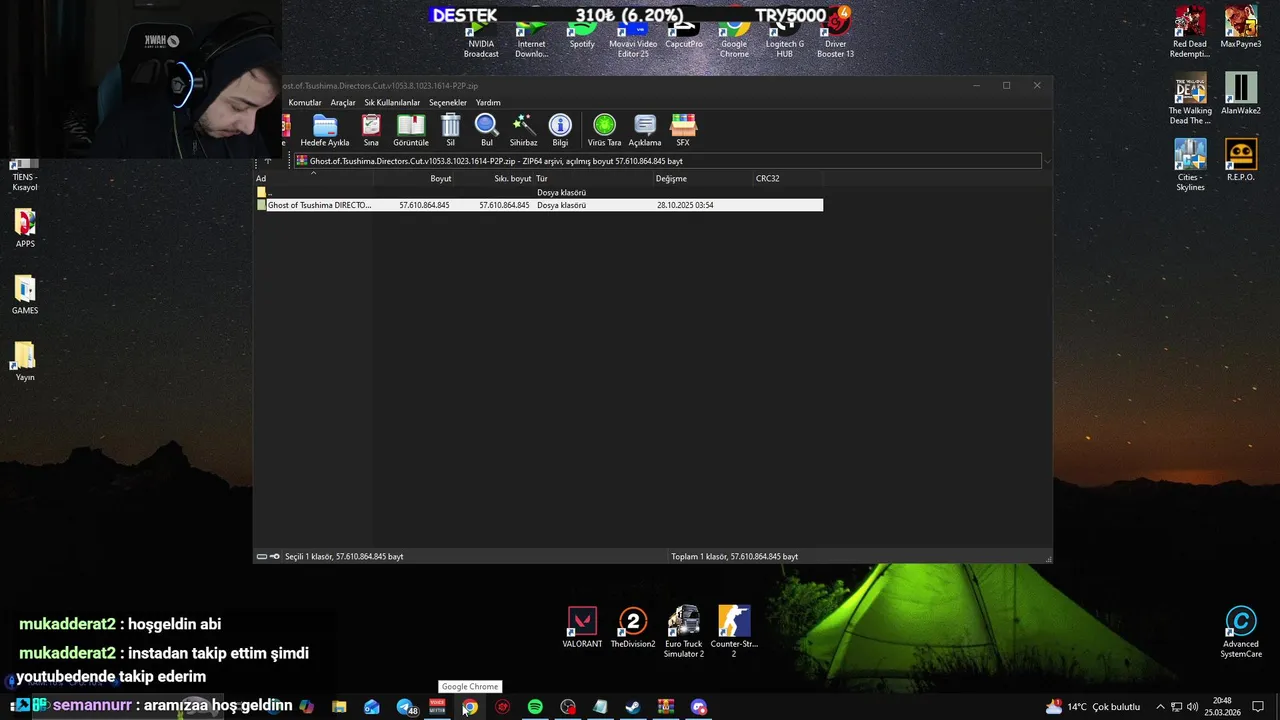
Task: Select the Ghost of Tsushima DIRECTO... folder row
Action: point(540,205)
